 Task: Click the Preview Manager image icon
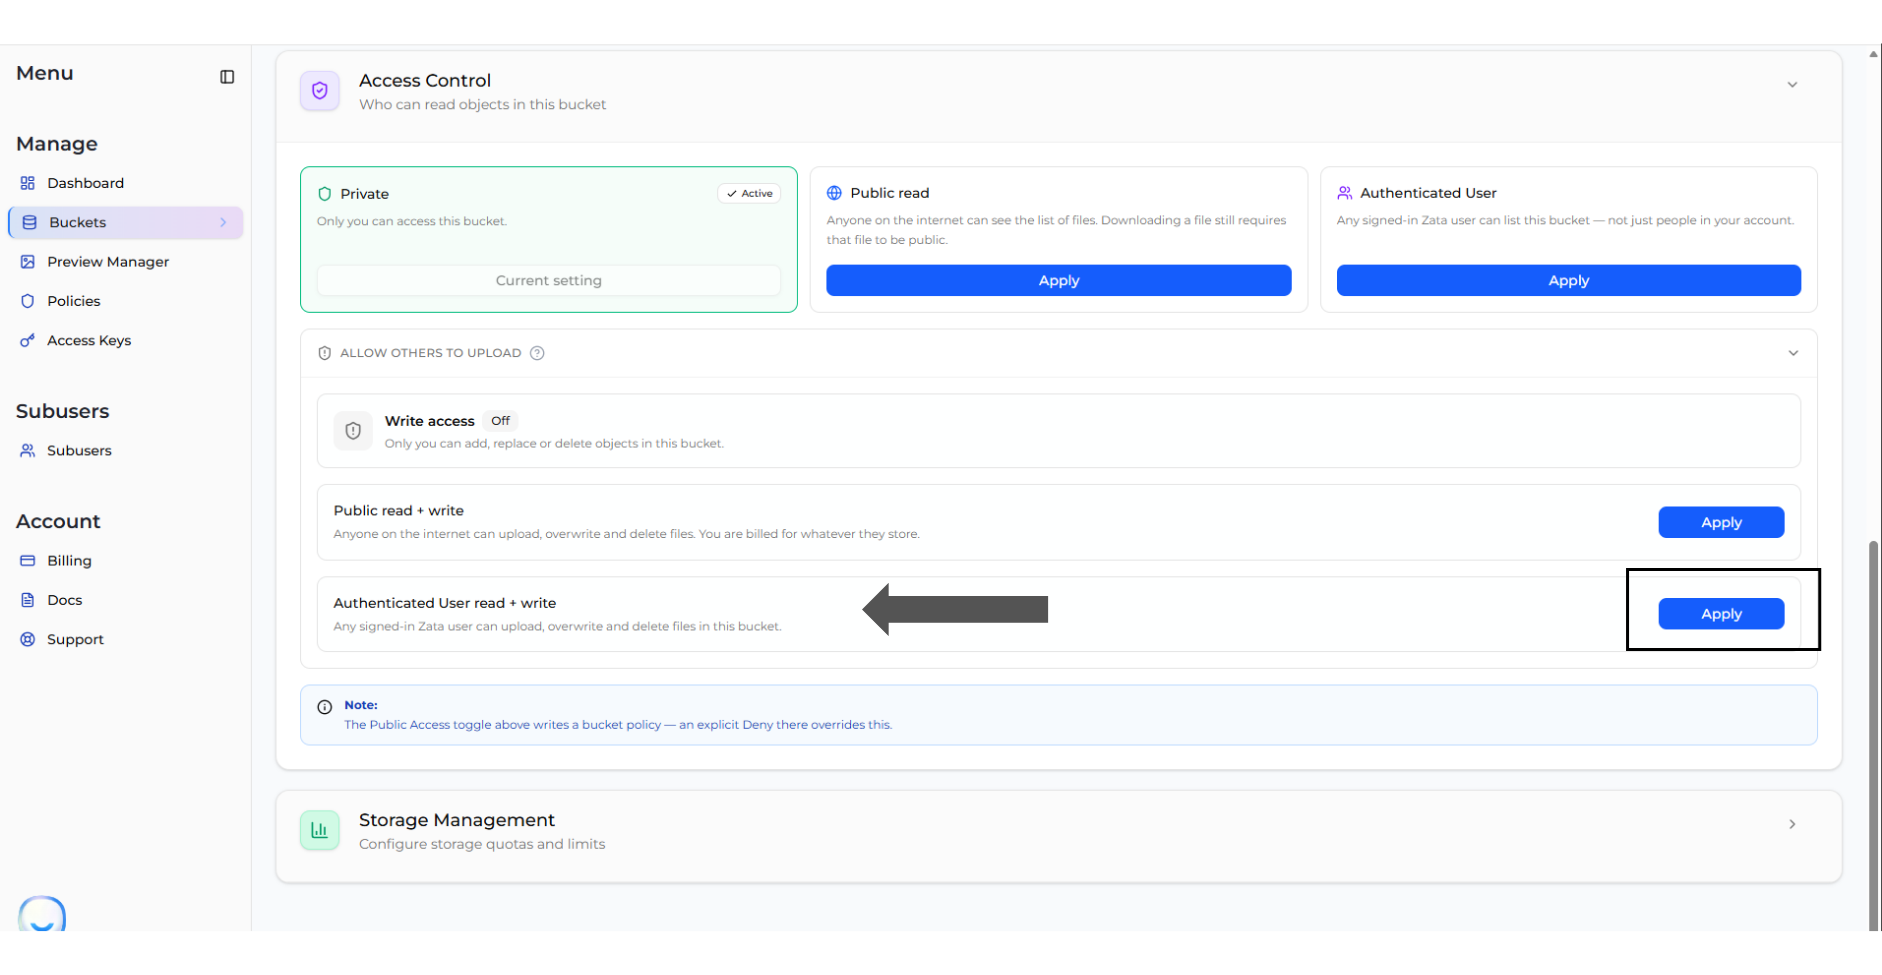pyautogui.click(x=28, y=262)
